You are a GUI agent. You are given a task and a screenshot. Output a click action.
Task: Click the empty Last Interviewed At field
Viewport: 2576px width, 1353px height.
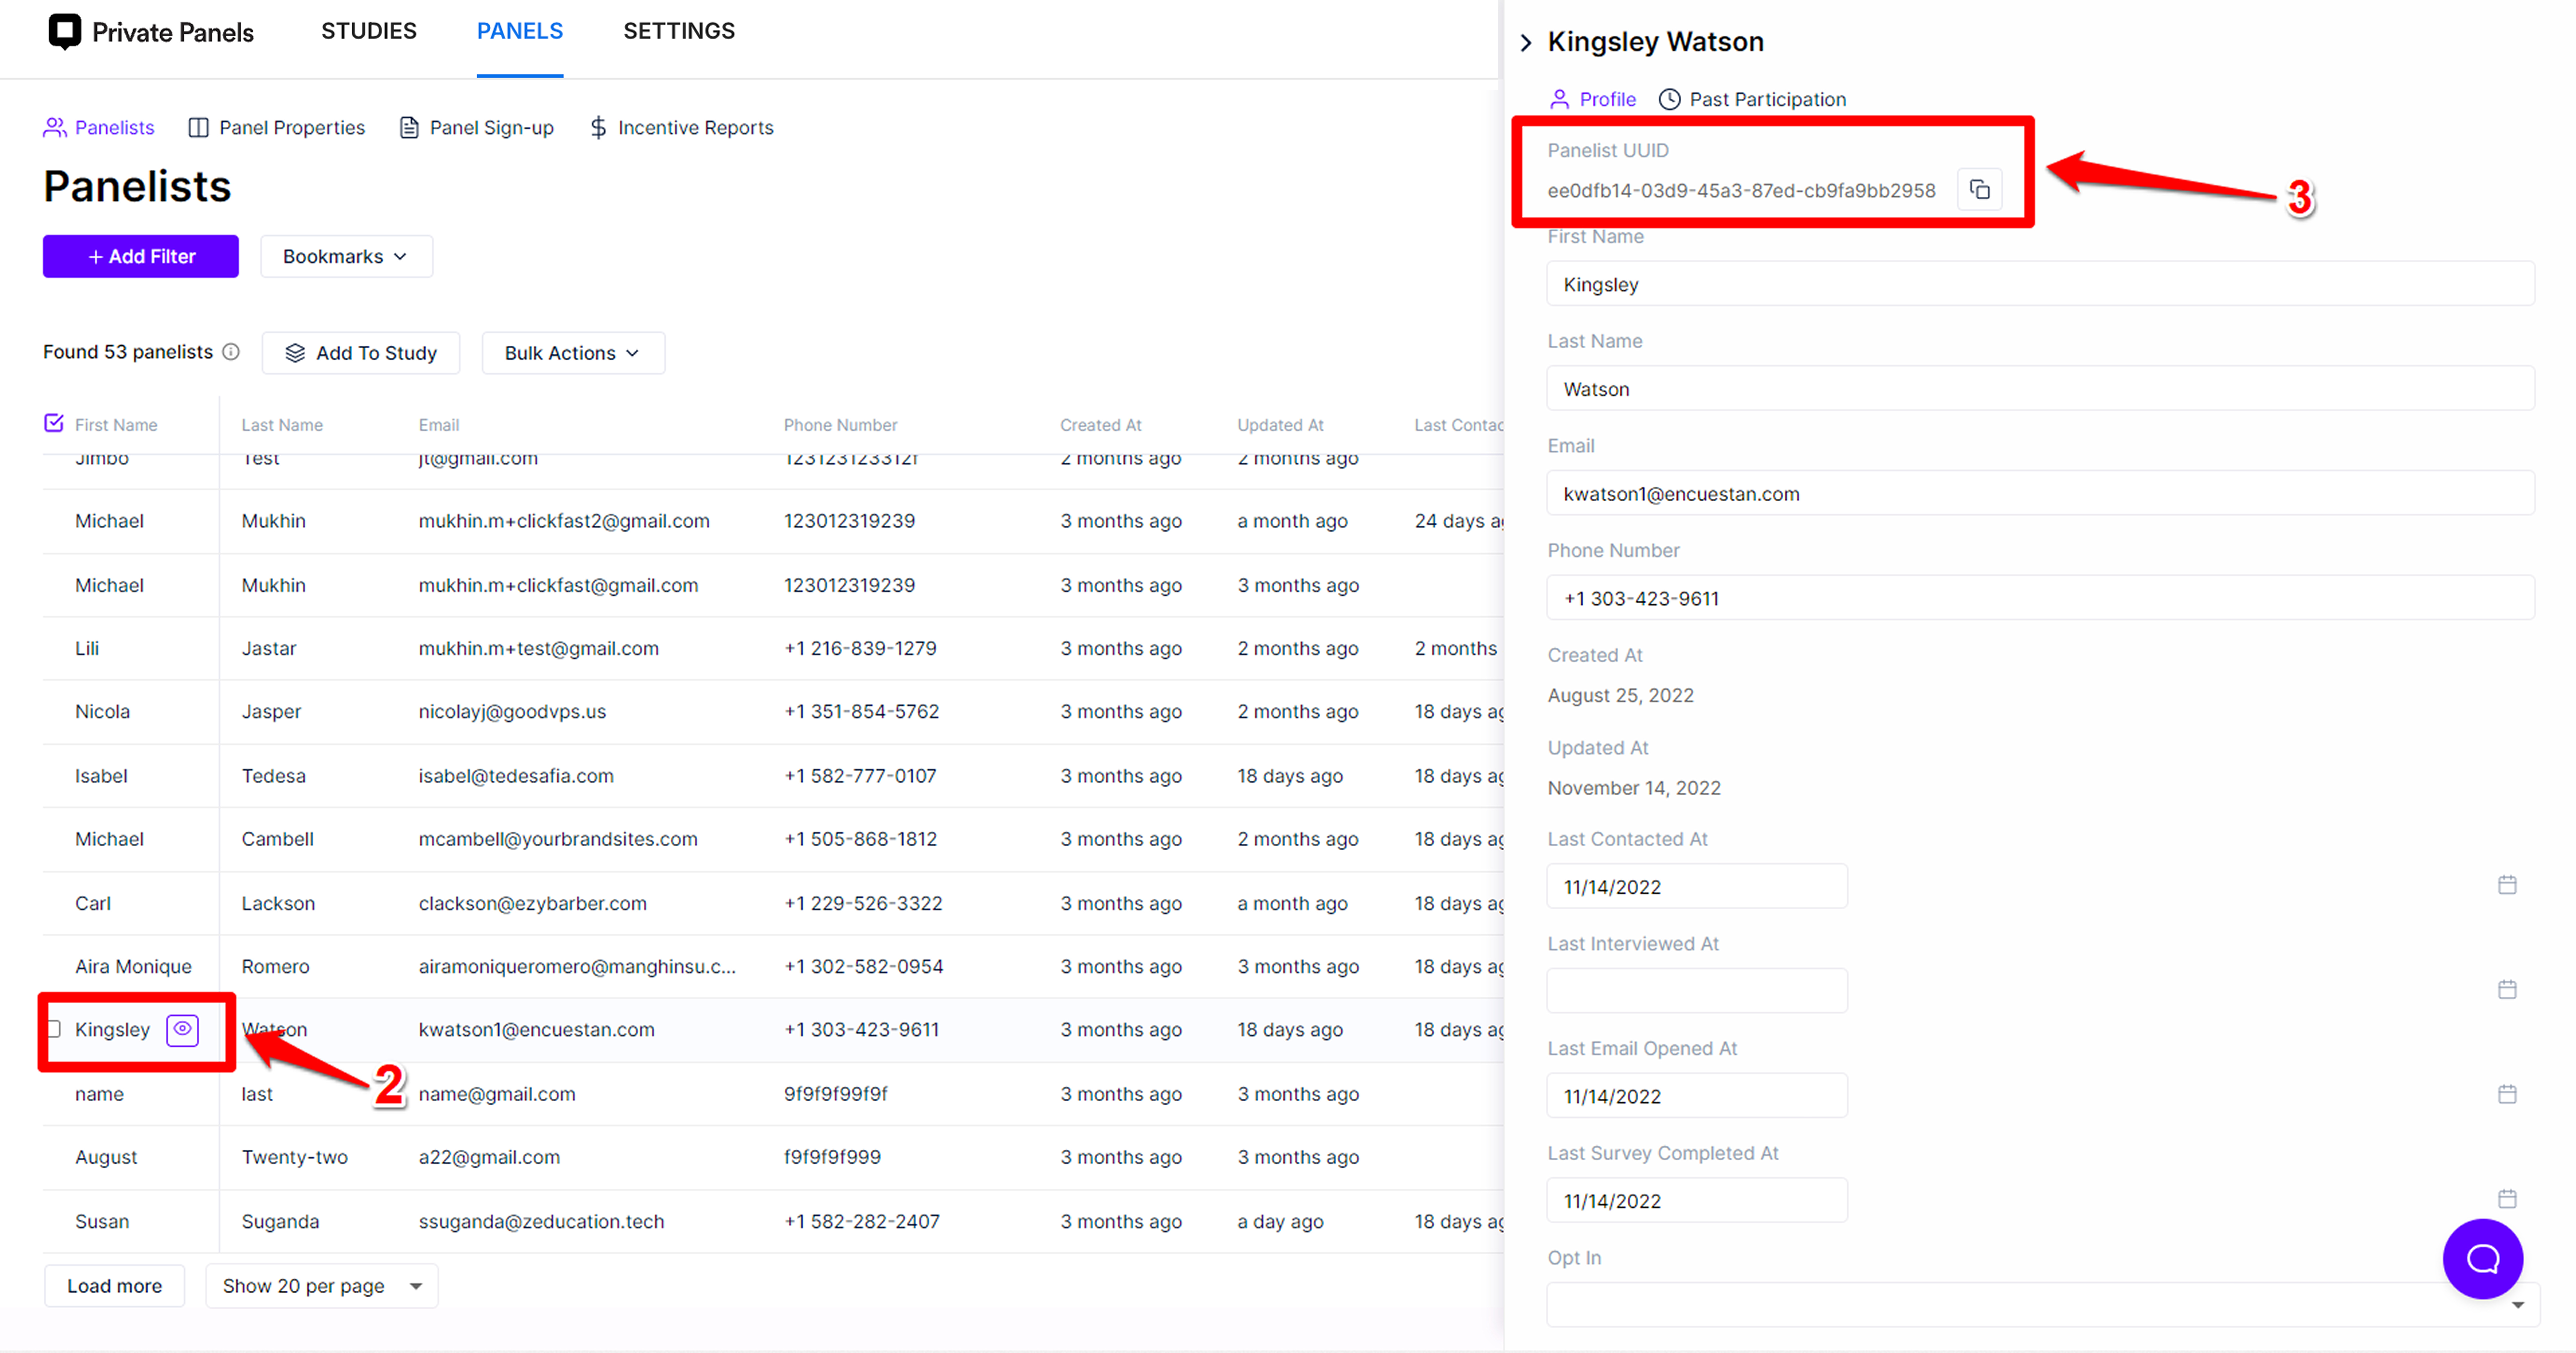click(1697, 991)
